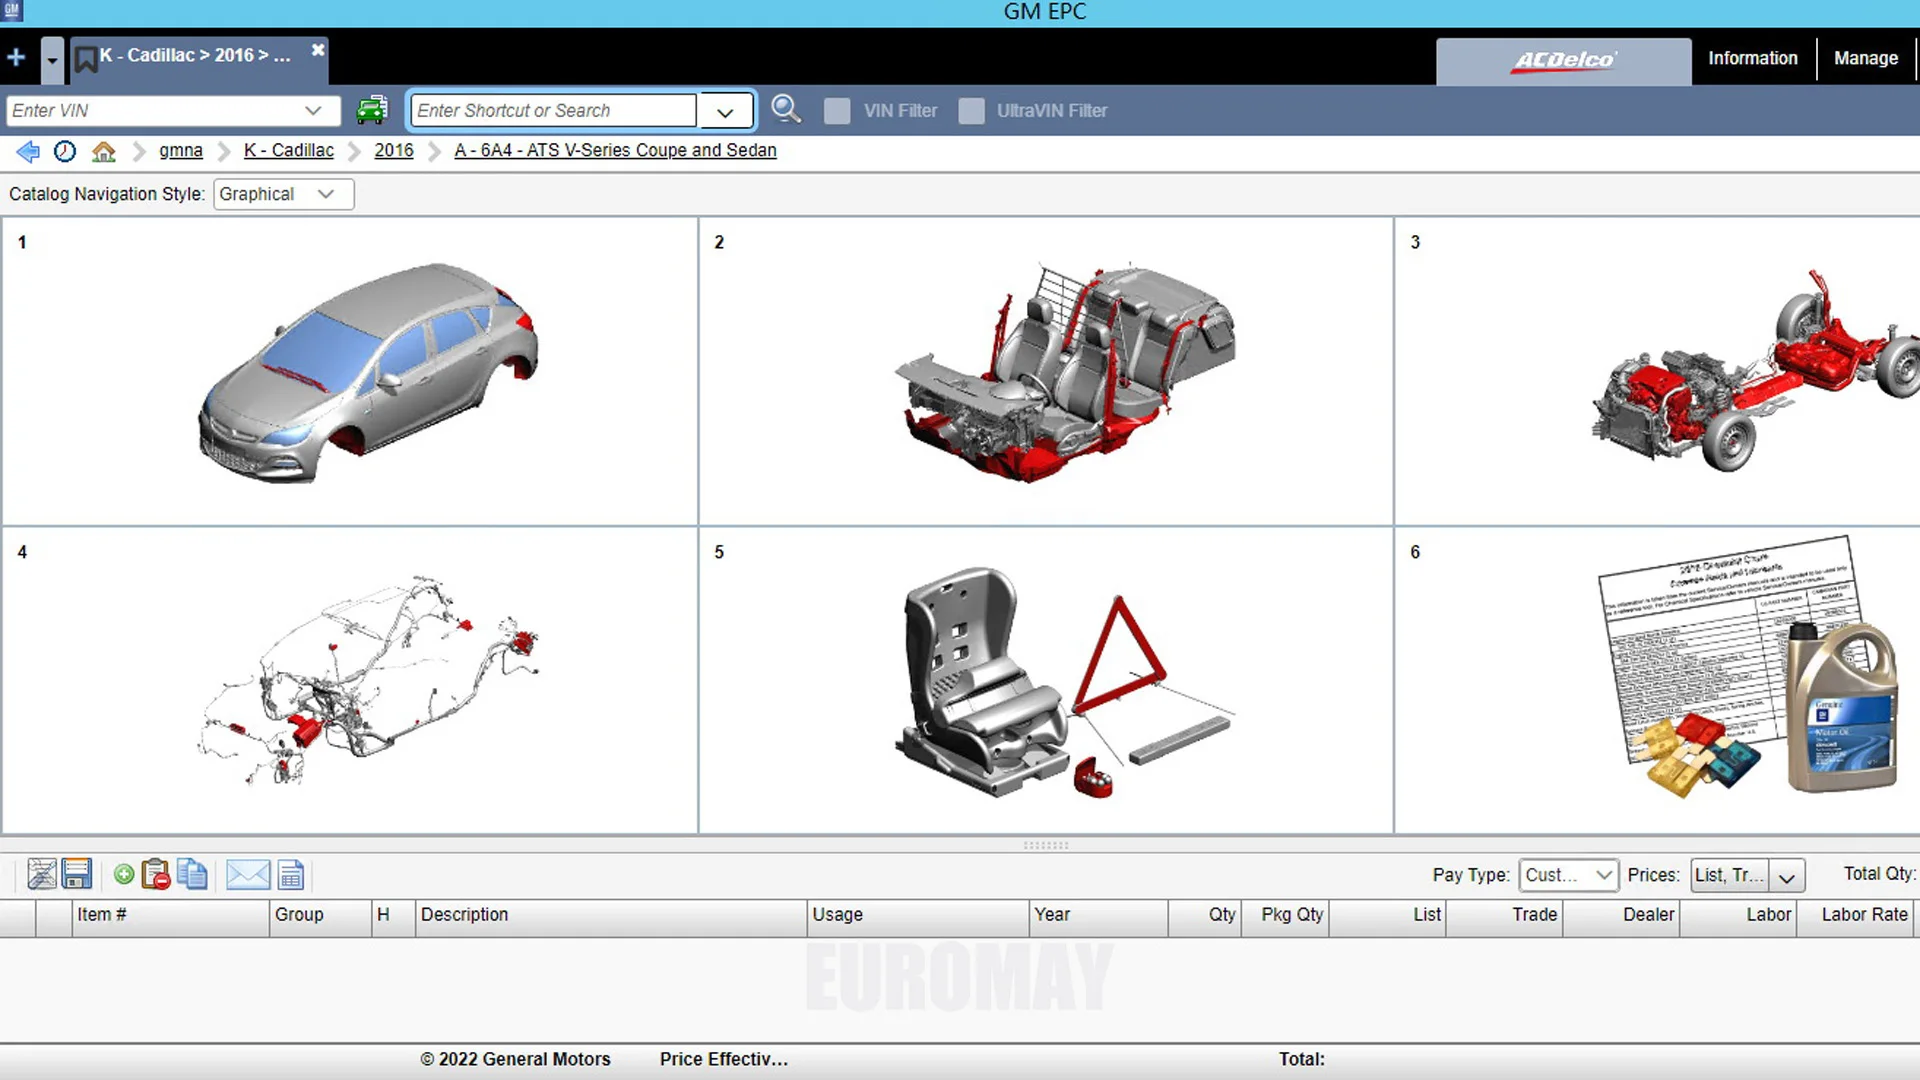Image resolution: width=1920 pixels, height=1080 pixels.
Task: Click the magnifying glass search icon
Action: (786, 110)
